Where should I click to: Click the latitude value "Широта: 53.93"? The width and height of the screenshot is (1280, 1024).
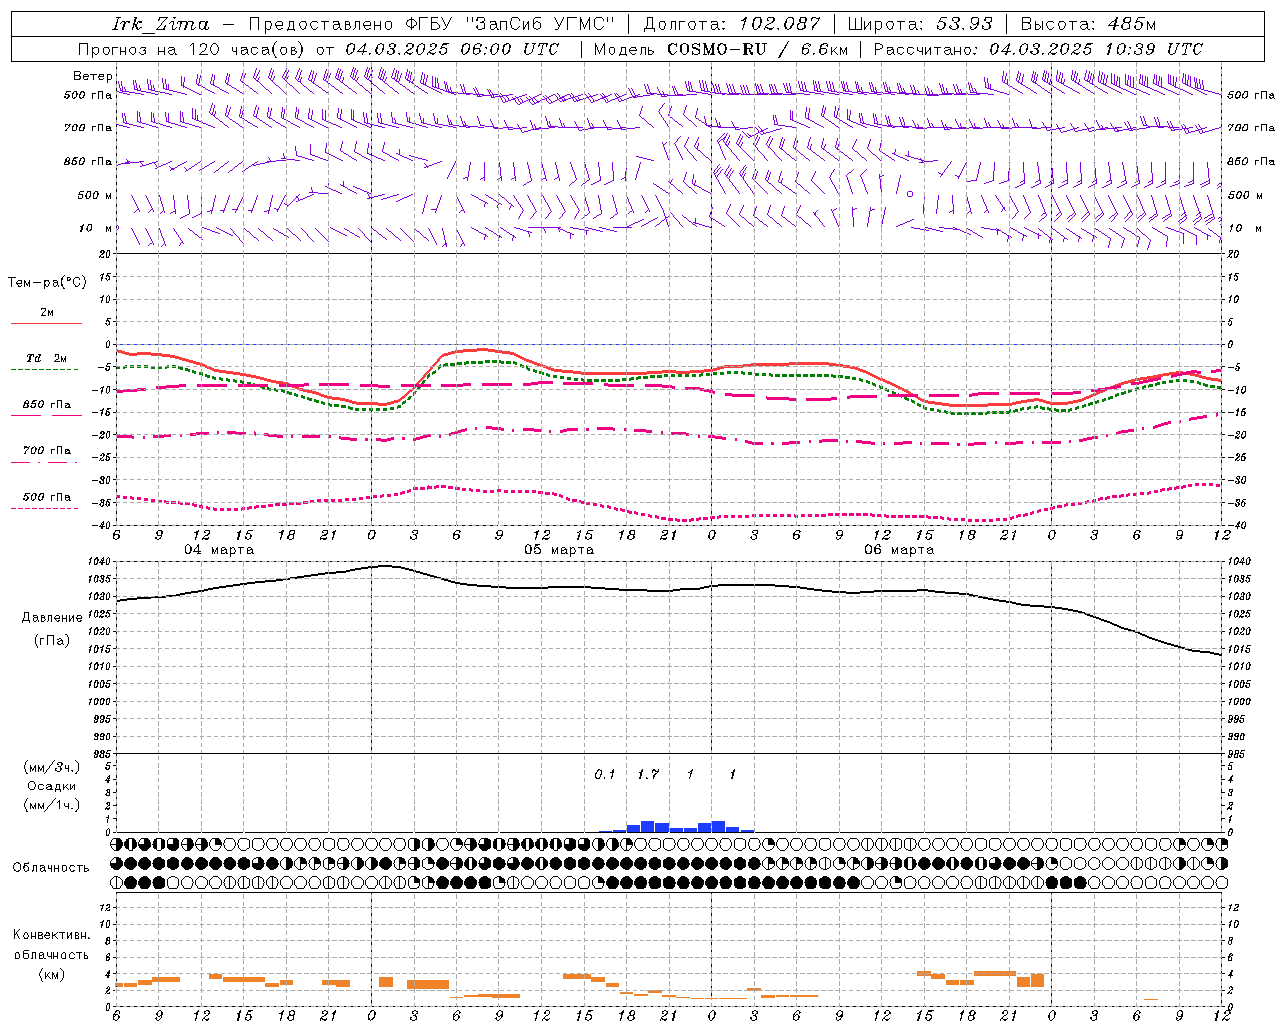tap(920, 24)
